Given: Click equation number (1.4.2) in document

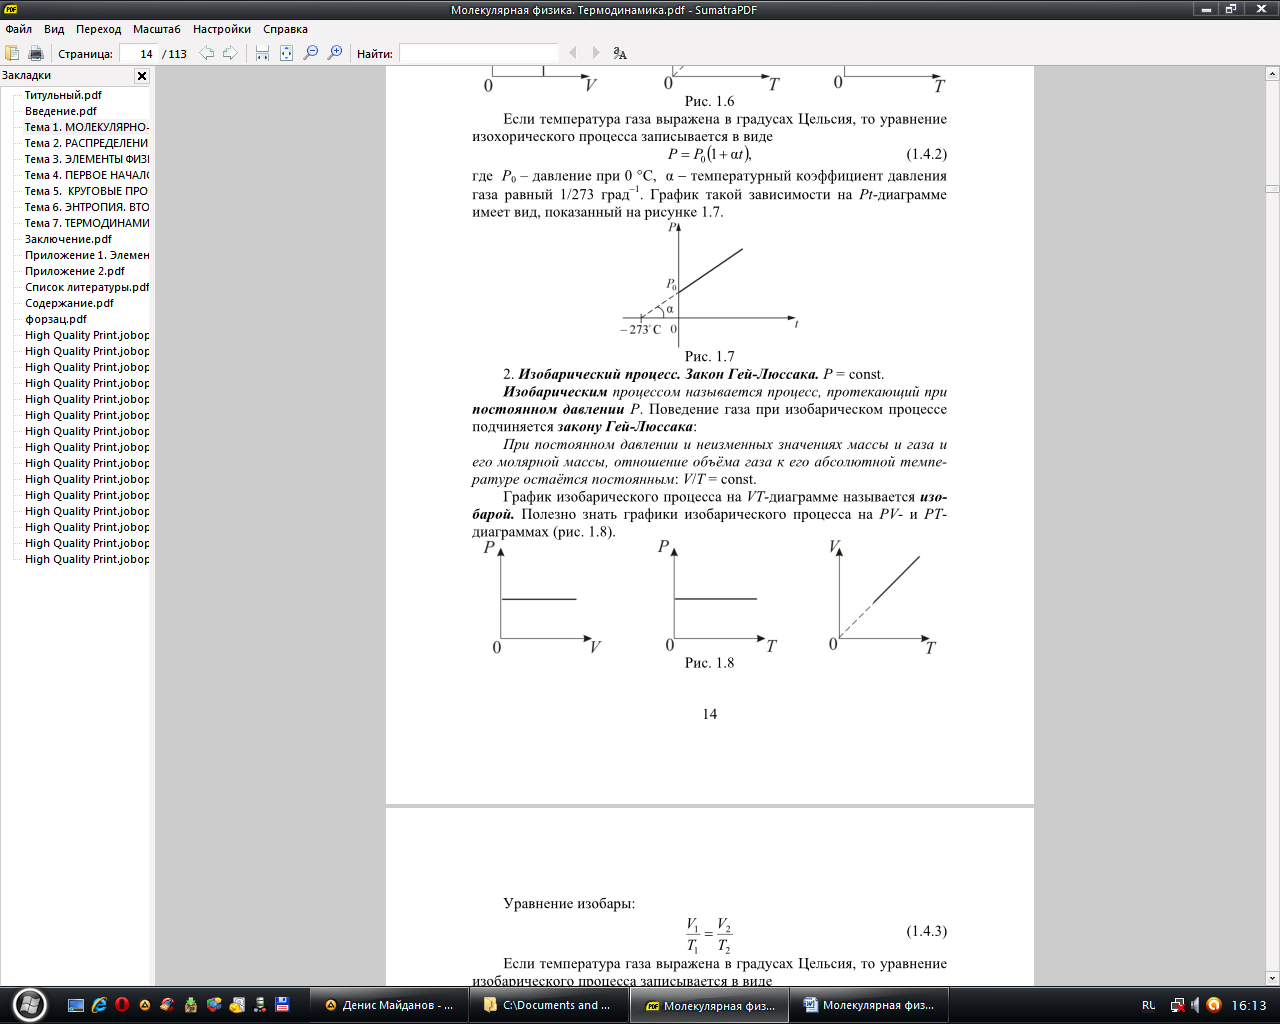Looking at the screenshot, I should tap(927, 154).
